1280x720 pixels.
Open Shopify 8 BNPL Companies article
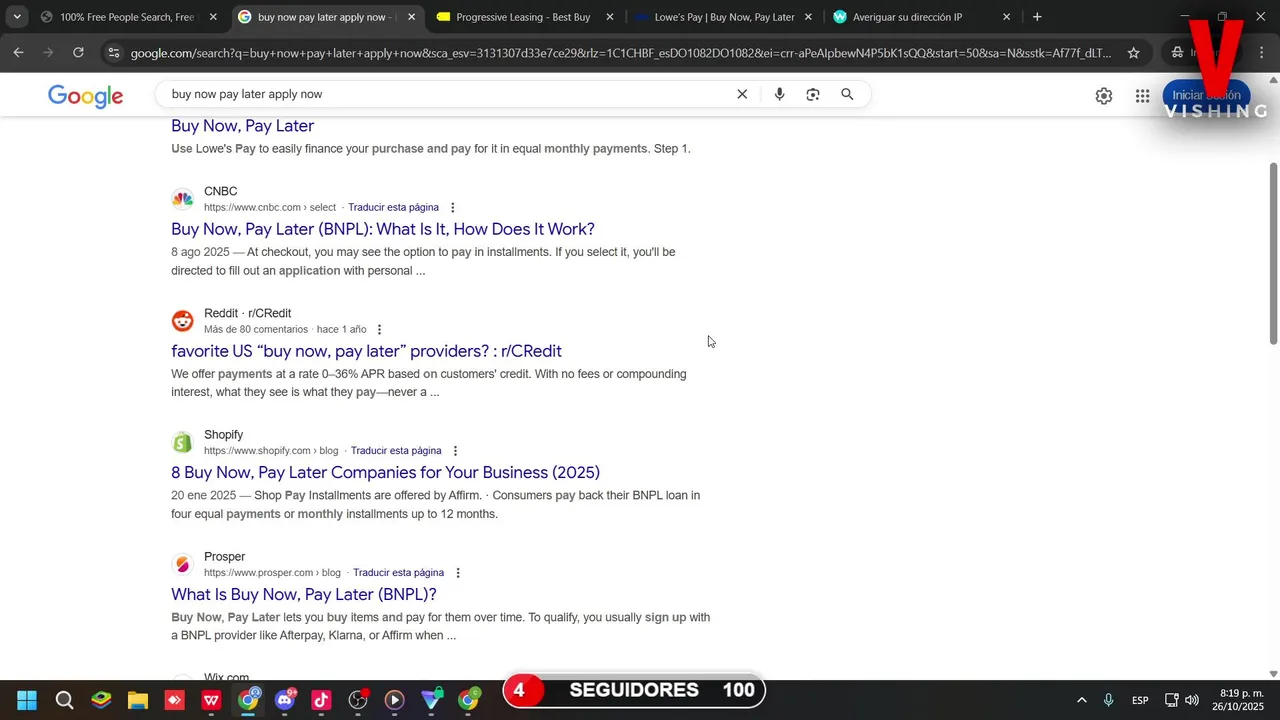pyautogui.click(x=385, y=472)
